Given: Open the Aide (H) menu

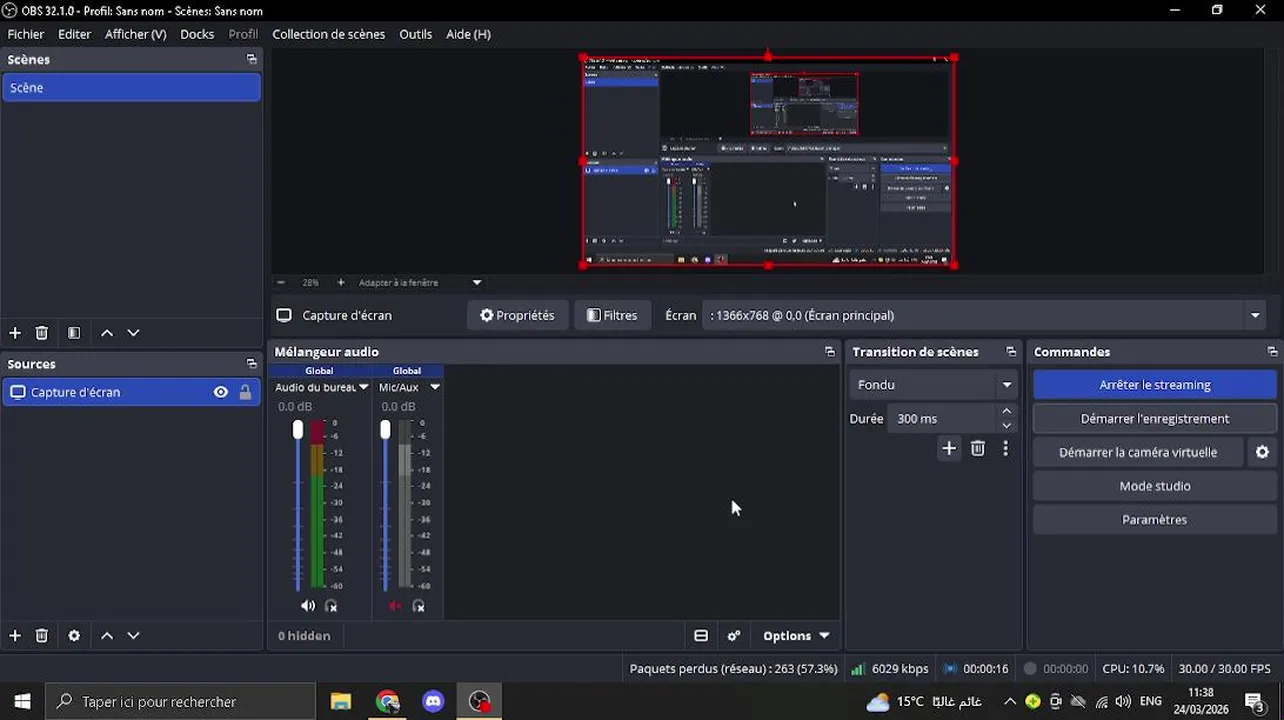Looking at the screenshot, I should [468, 34].
